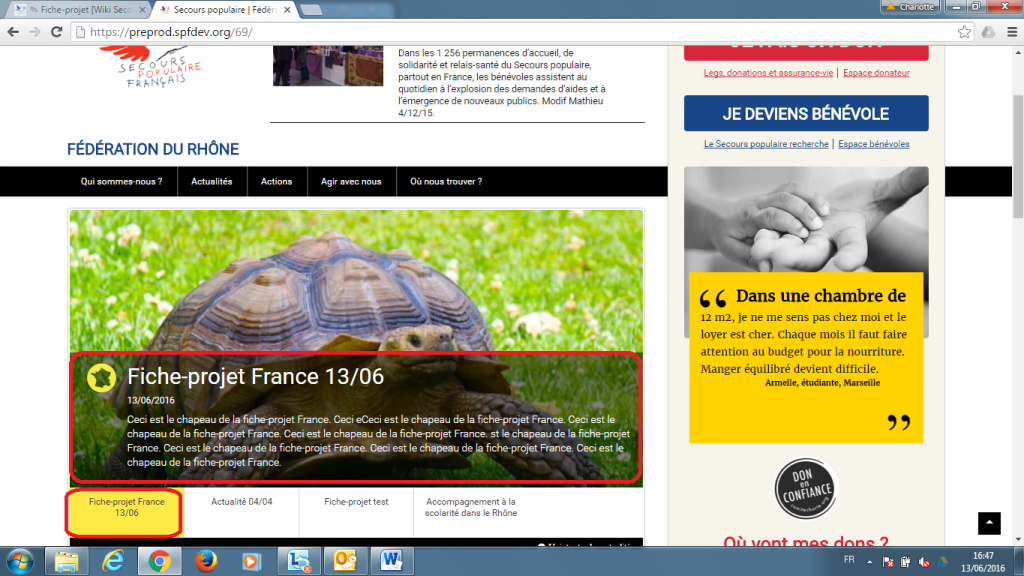Viewport: 1024px width, 576px height.
Task: Click the Charlotte user profile button
Action: point(912,7)
